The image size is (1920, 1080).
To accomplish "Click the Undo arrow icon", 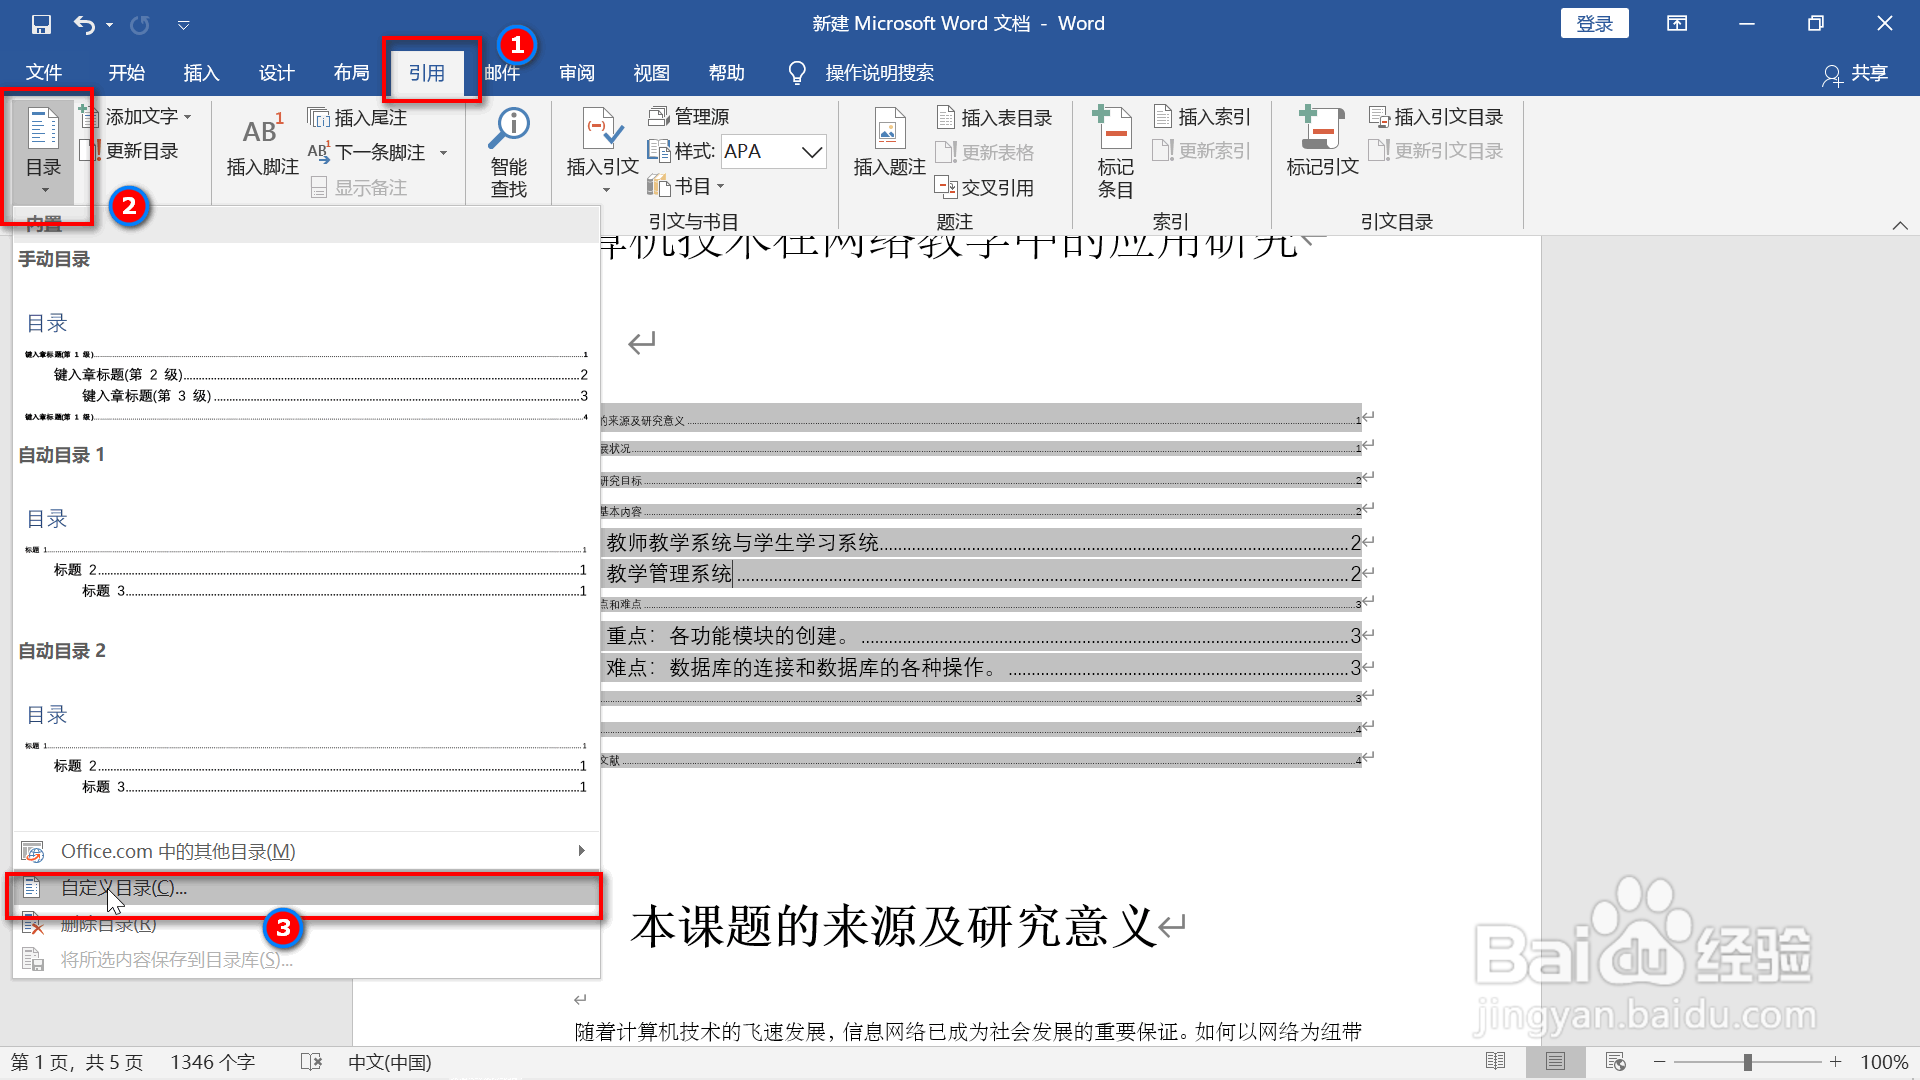I will (84, 24).
